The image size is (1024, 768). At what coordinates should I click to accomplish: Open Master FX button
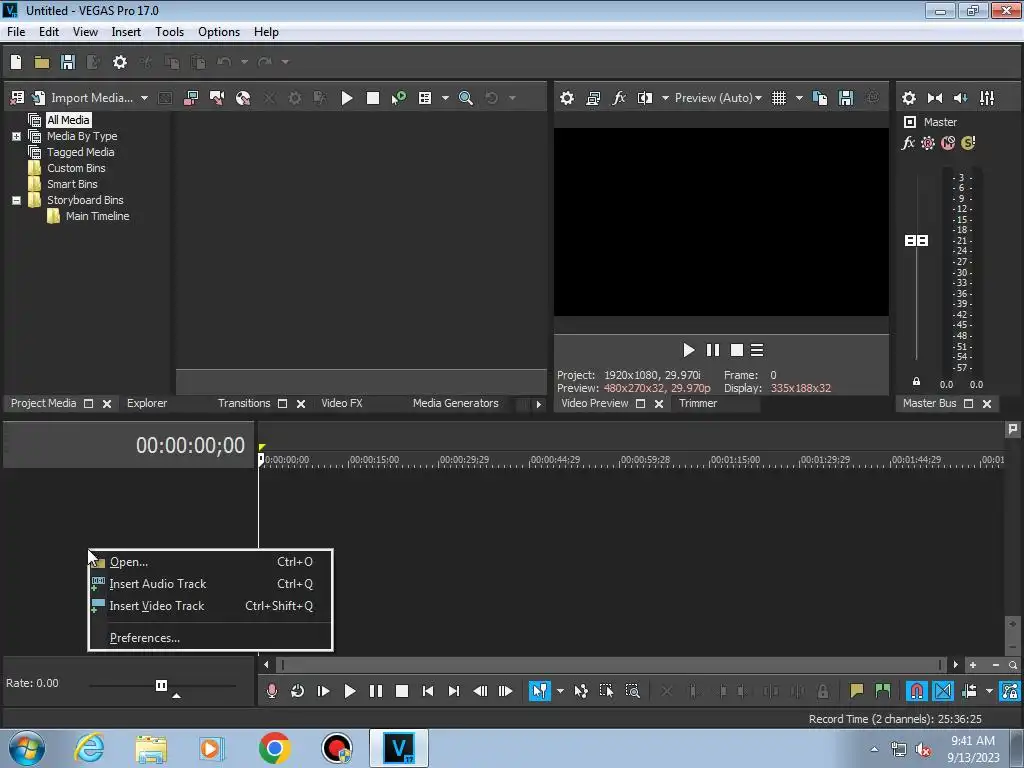[908, 143]
